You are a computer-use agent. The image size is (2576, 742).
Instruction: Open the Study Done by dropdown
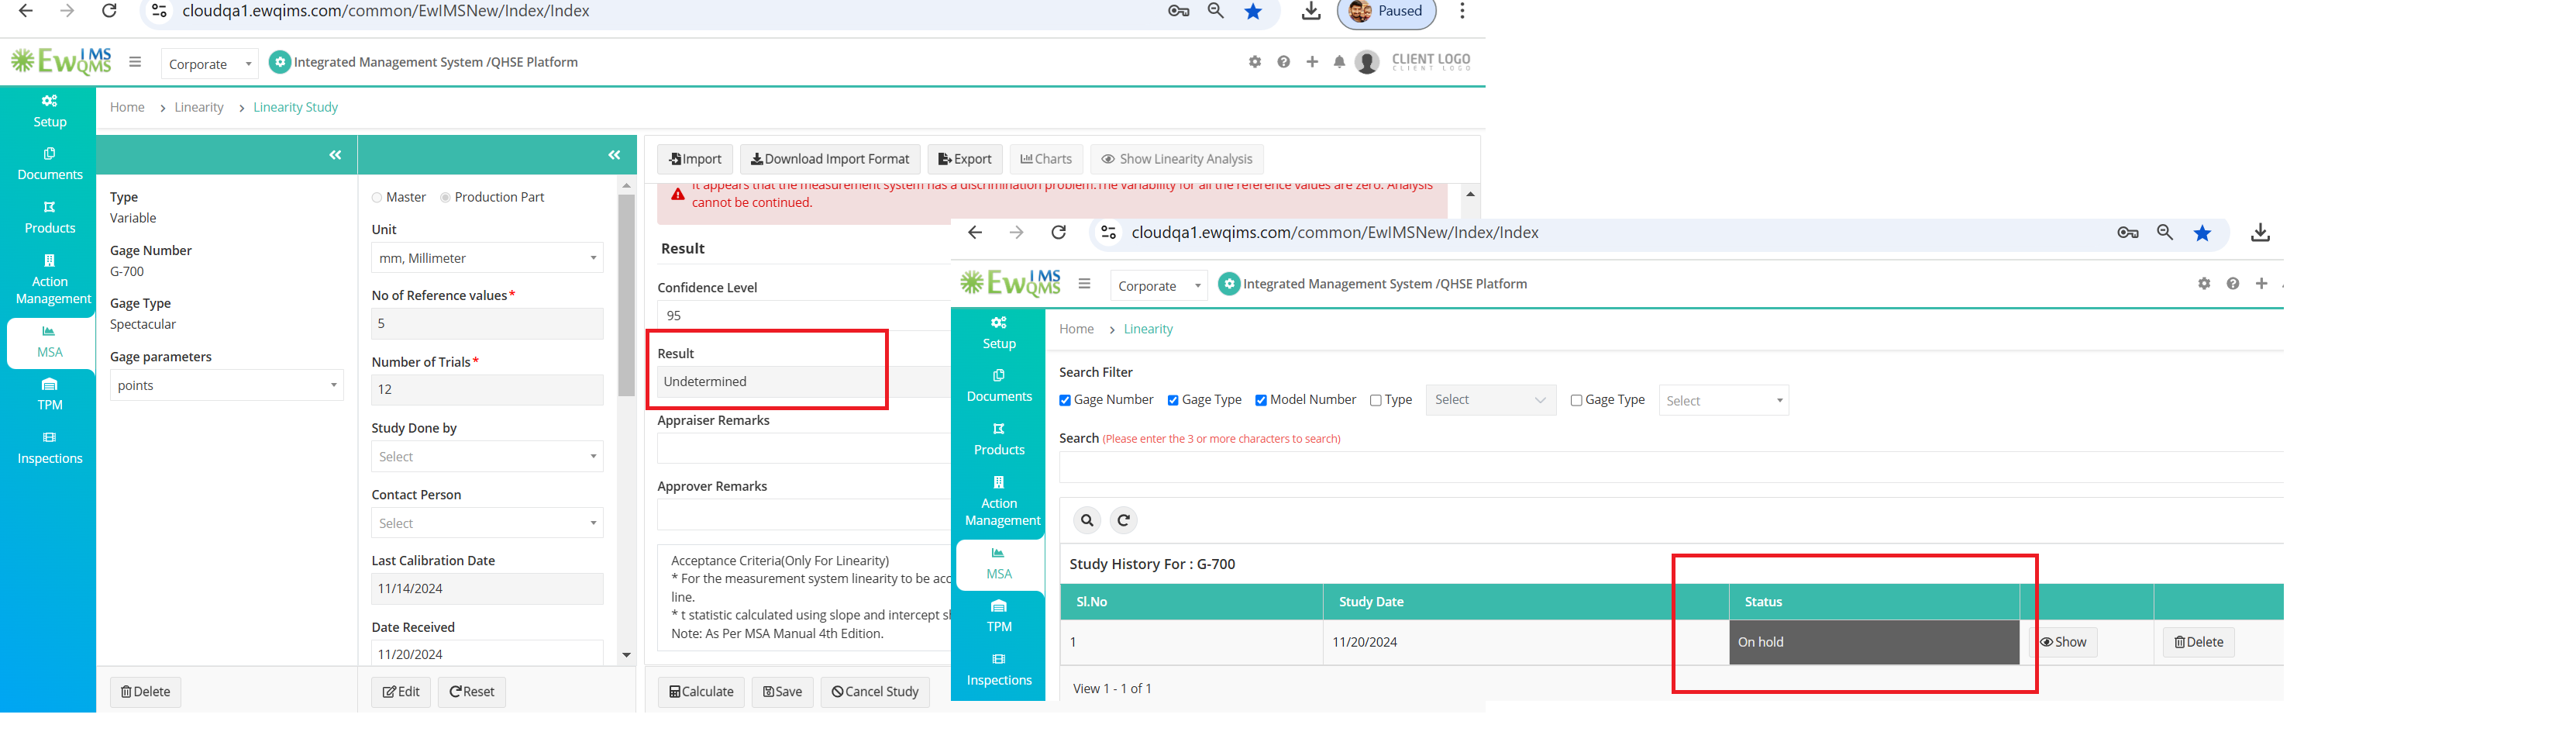pos(487,456)
